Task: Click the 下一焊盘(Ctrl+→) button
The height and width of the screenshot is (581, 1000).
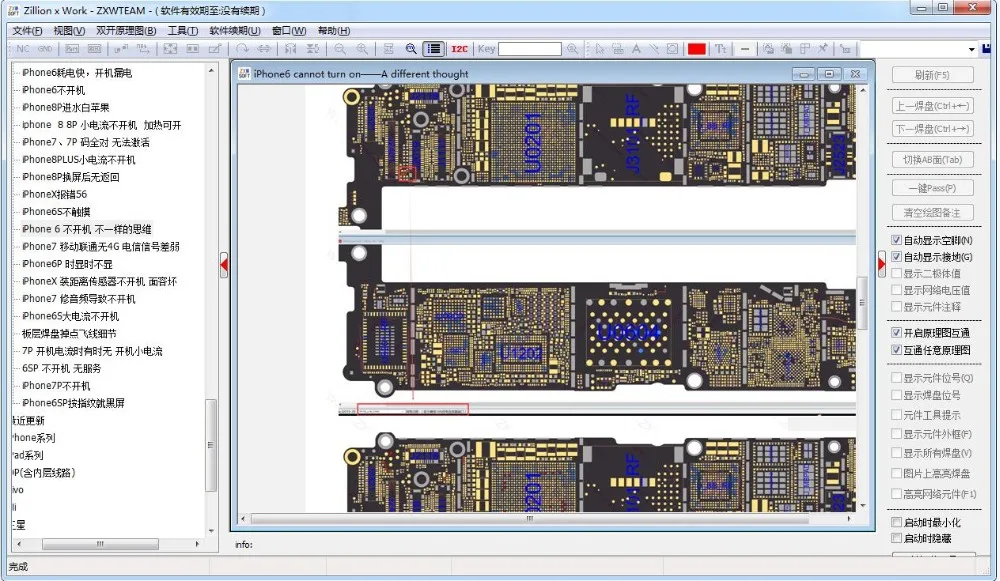Action: click(x=932, y=129)
